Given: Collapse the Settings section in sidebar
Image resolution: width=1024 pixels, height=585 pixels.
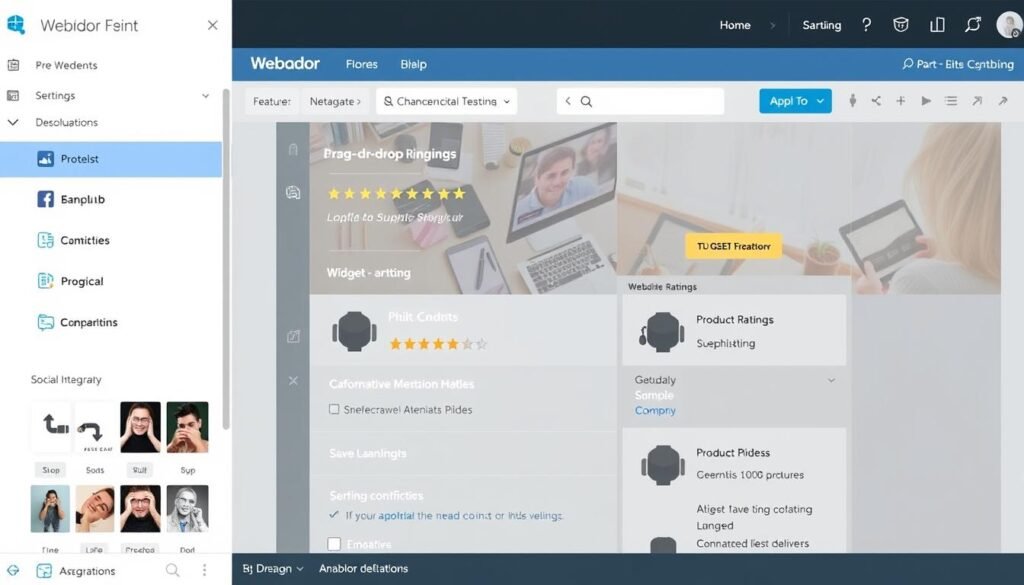Looking at the screenshot, I should click(x=206, y=96).
